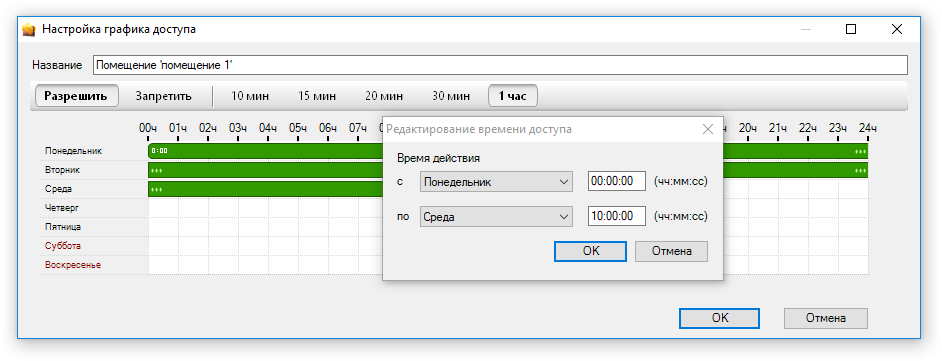942x361 pixels.
Task: Click the dots handle at the start of Tuesday's bar
Action: pyautogui.click(x=157, y=171)
